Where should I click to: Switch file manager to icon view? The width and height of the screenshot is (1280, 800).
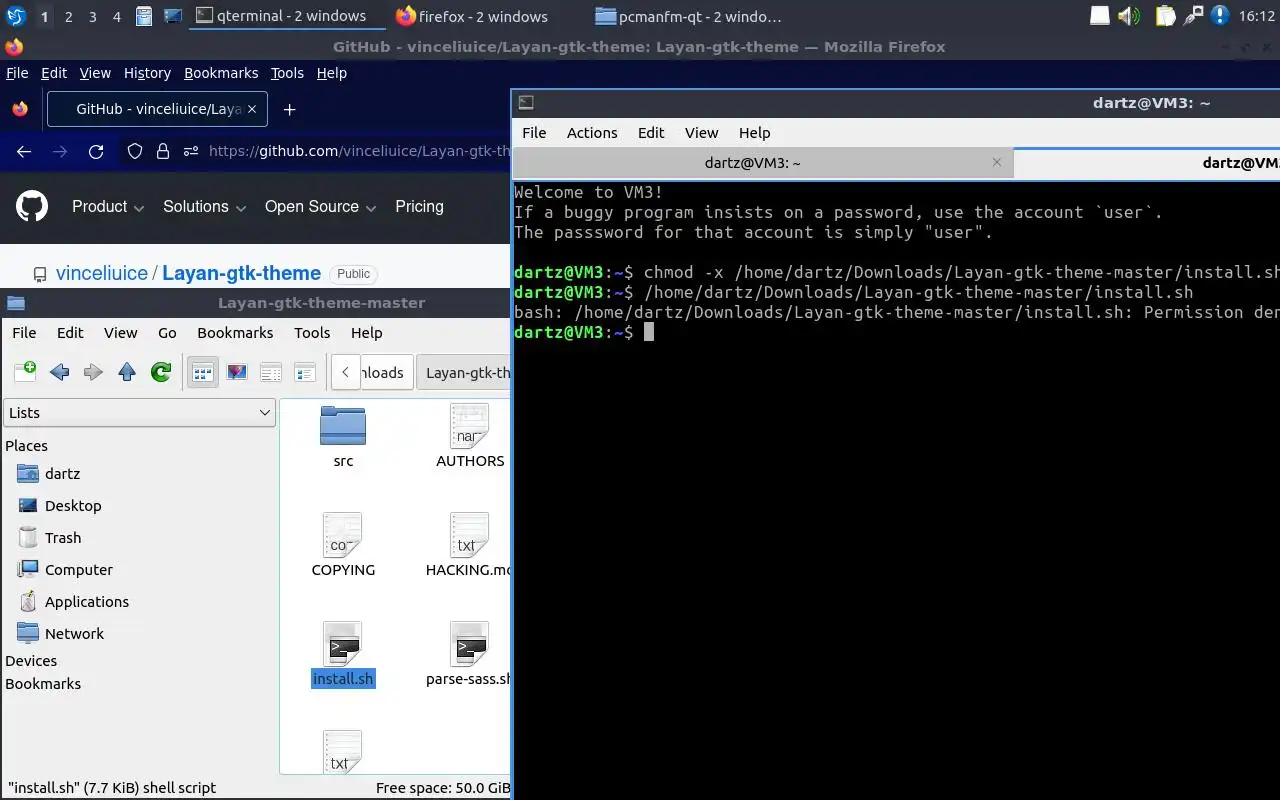coord(203,372)
